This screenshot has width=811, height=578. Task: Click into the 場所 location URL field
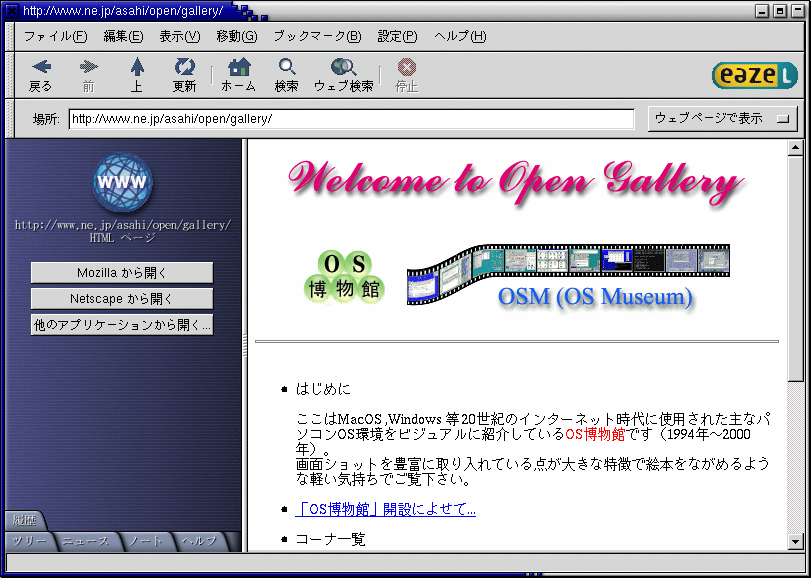click(350, 119)
